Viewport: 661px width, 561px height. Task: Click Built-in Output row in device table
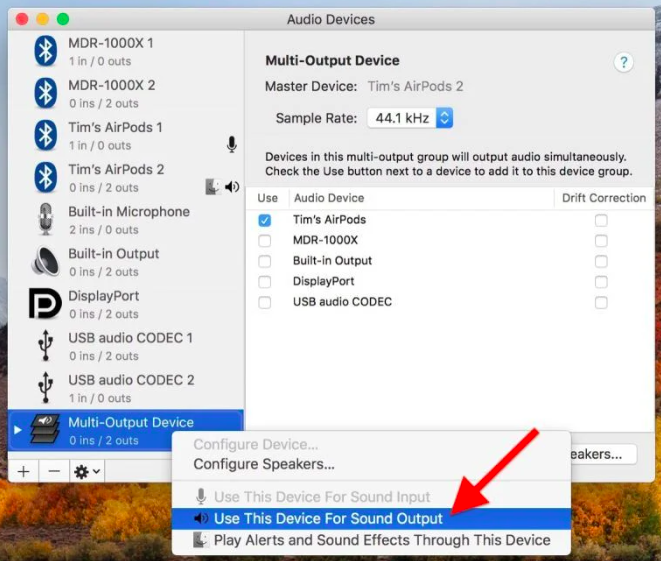[450, 261]
